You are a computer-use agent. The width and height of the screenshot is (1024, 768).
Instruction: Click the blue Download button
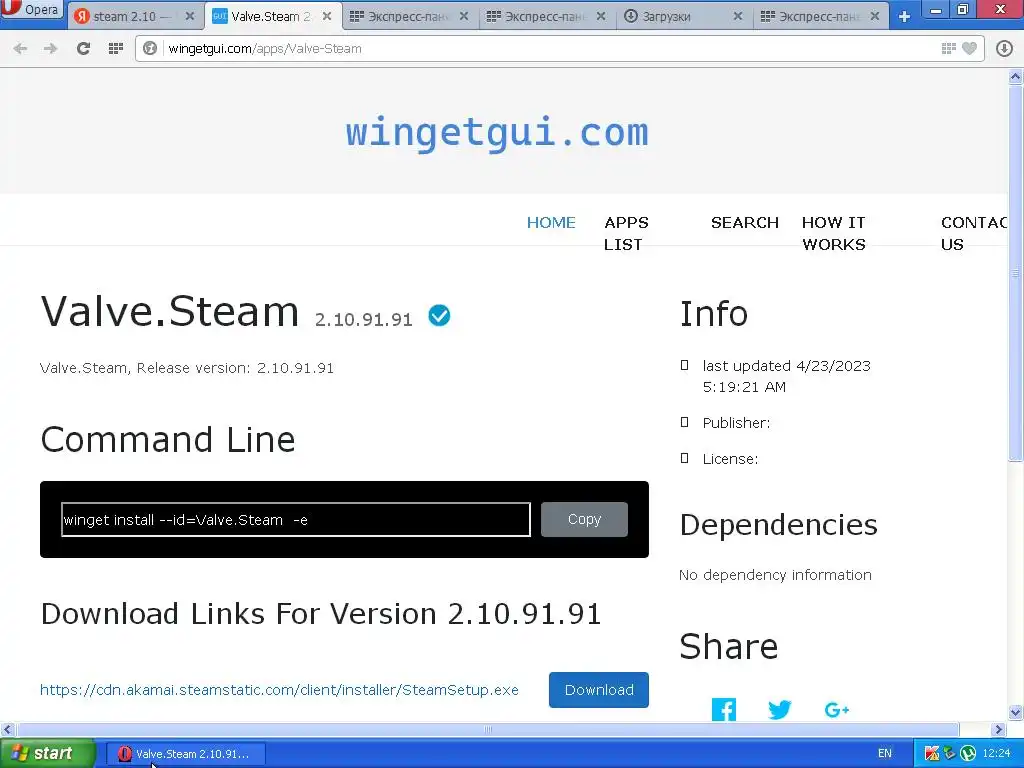pos(599,690)
